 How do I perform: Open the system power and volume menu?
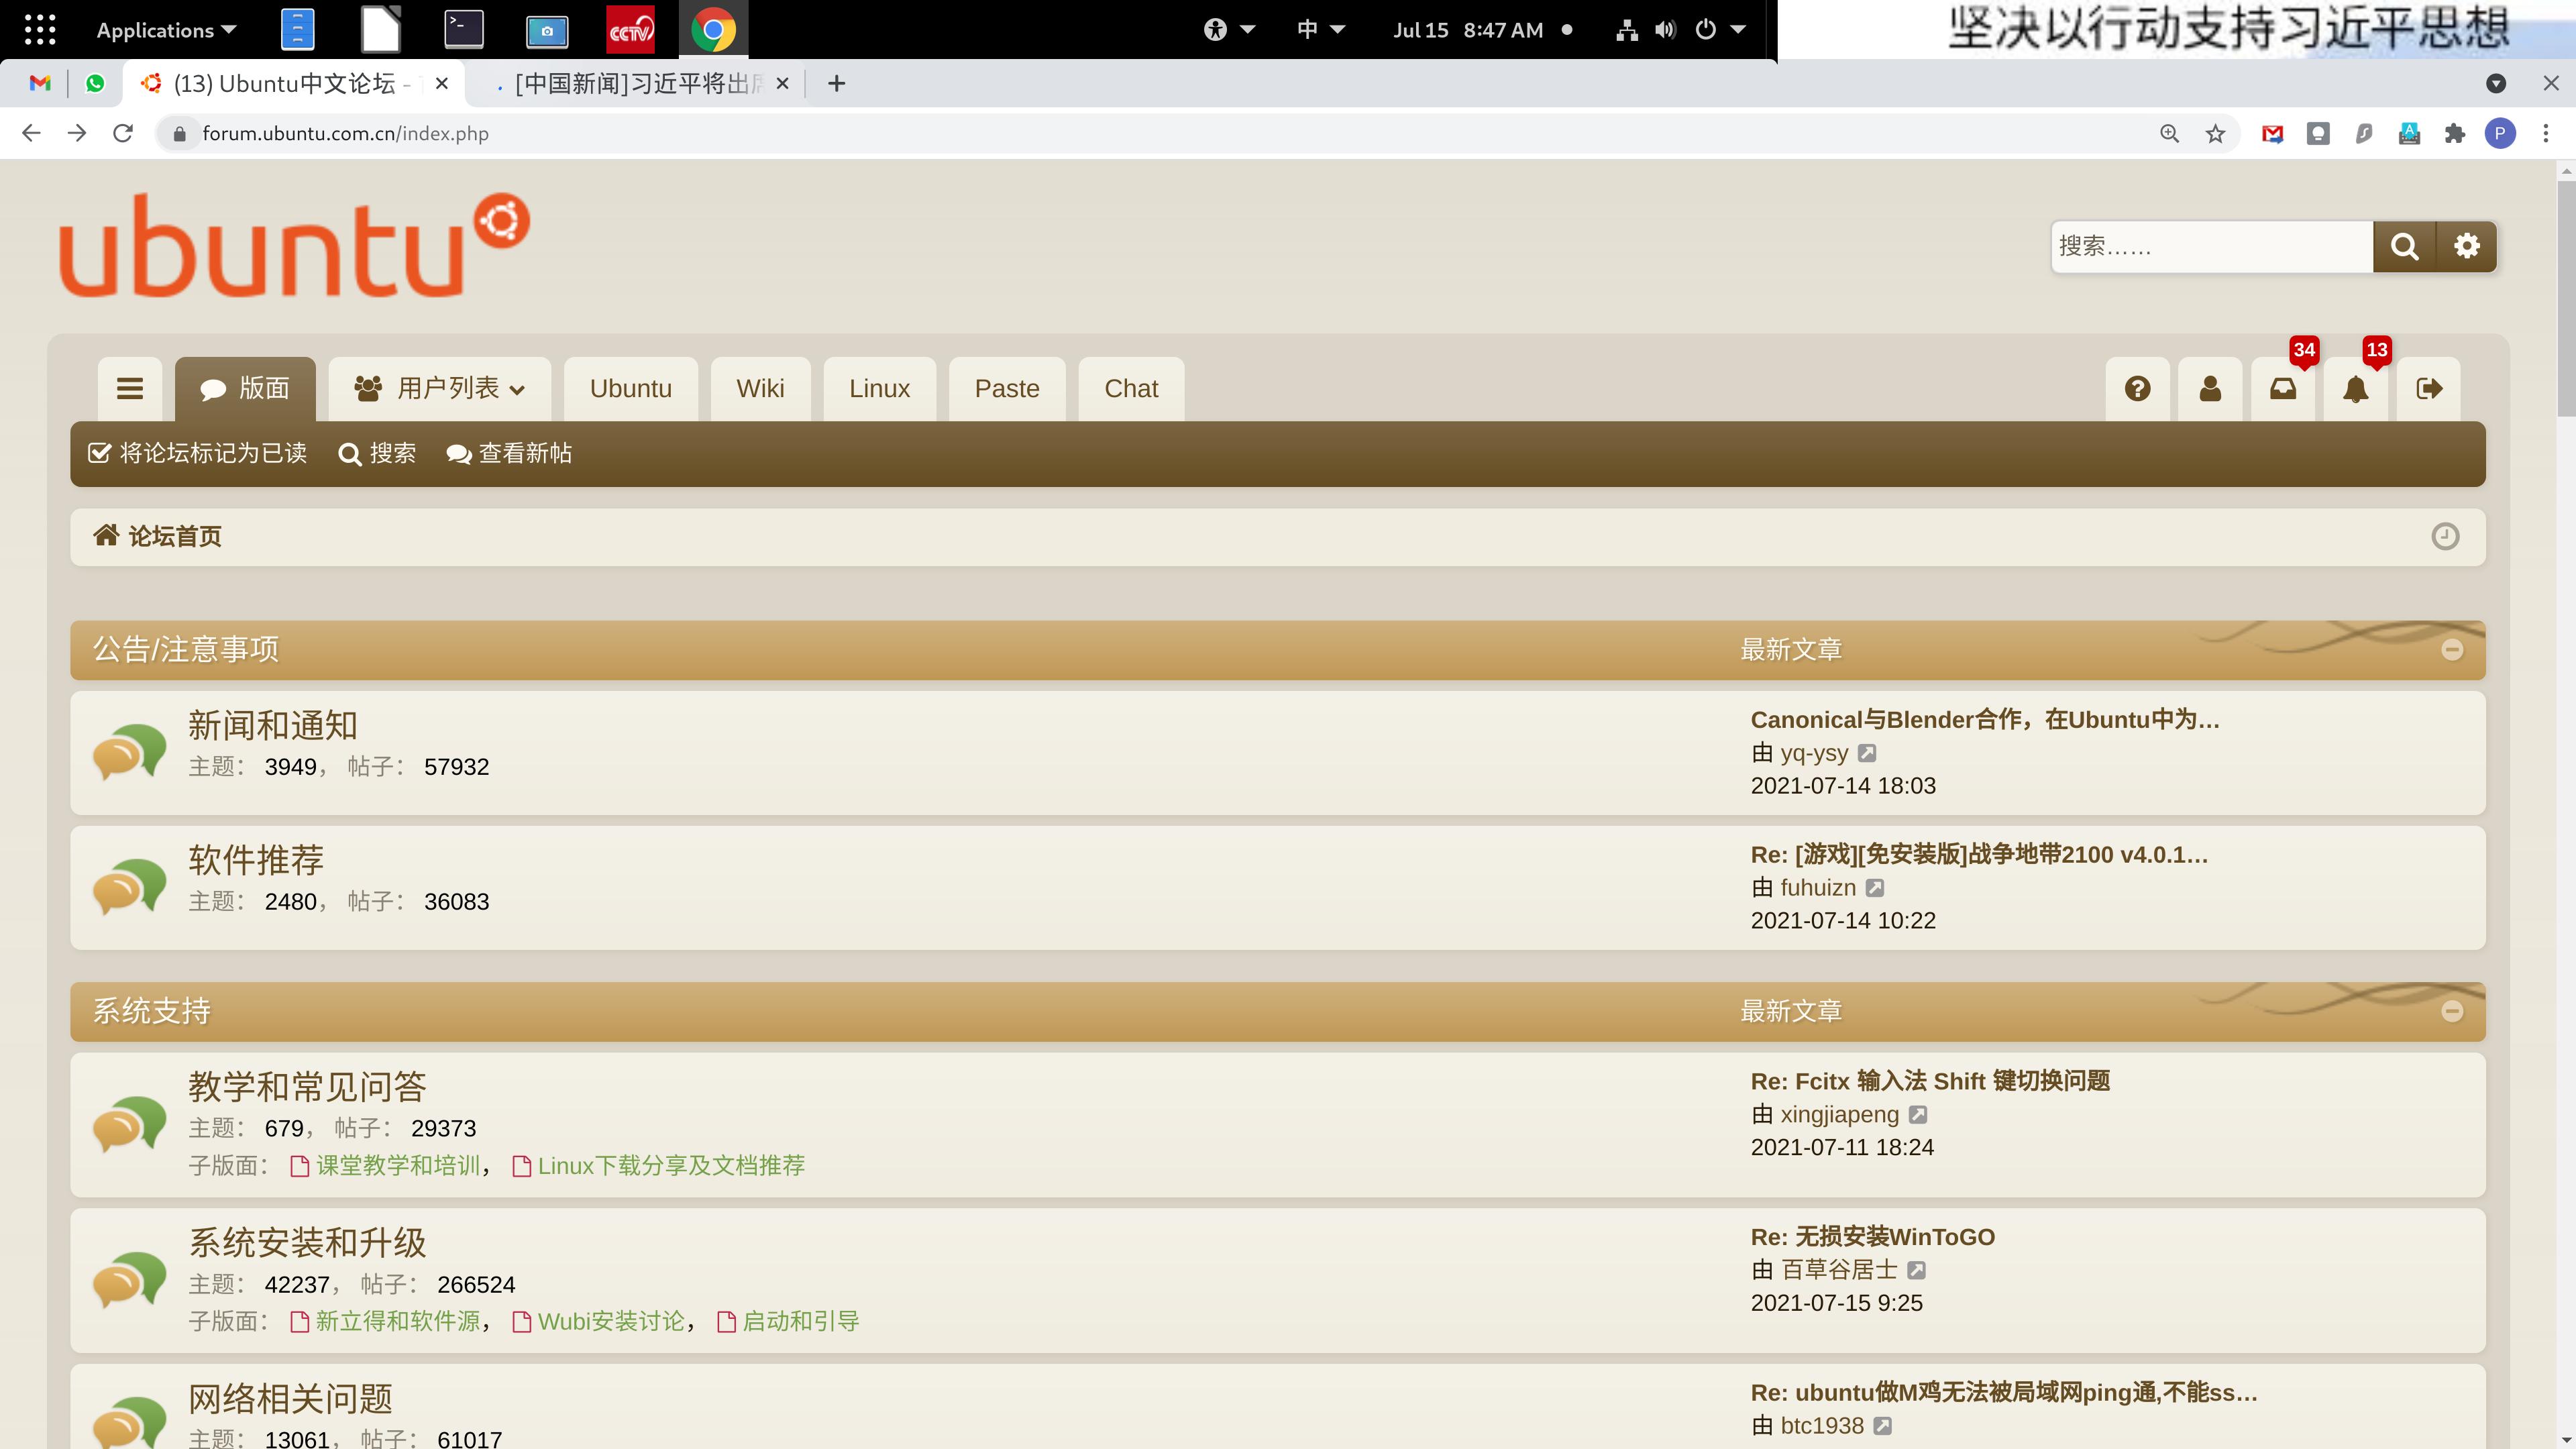[1680, 30]
